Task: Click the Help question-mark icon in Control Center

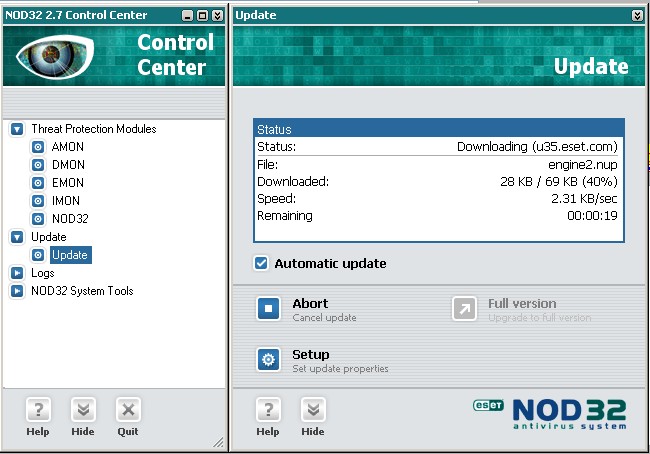Action: pyautogui.click(x=38, y=410)
